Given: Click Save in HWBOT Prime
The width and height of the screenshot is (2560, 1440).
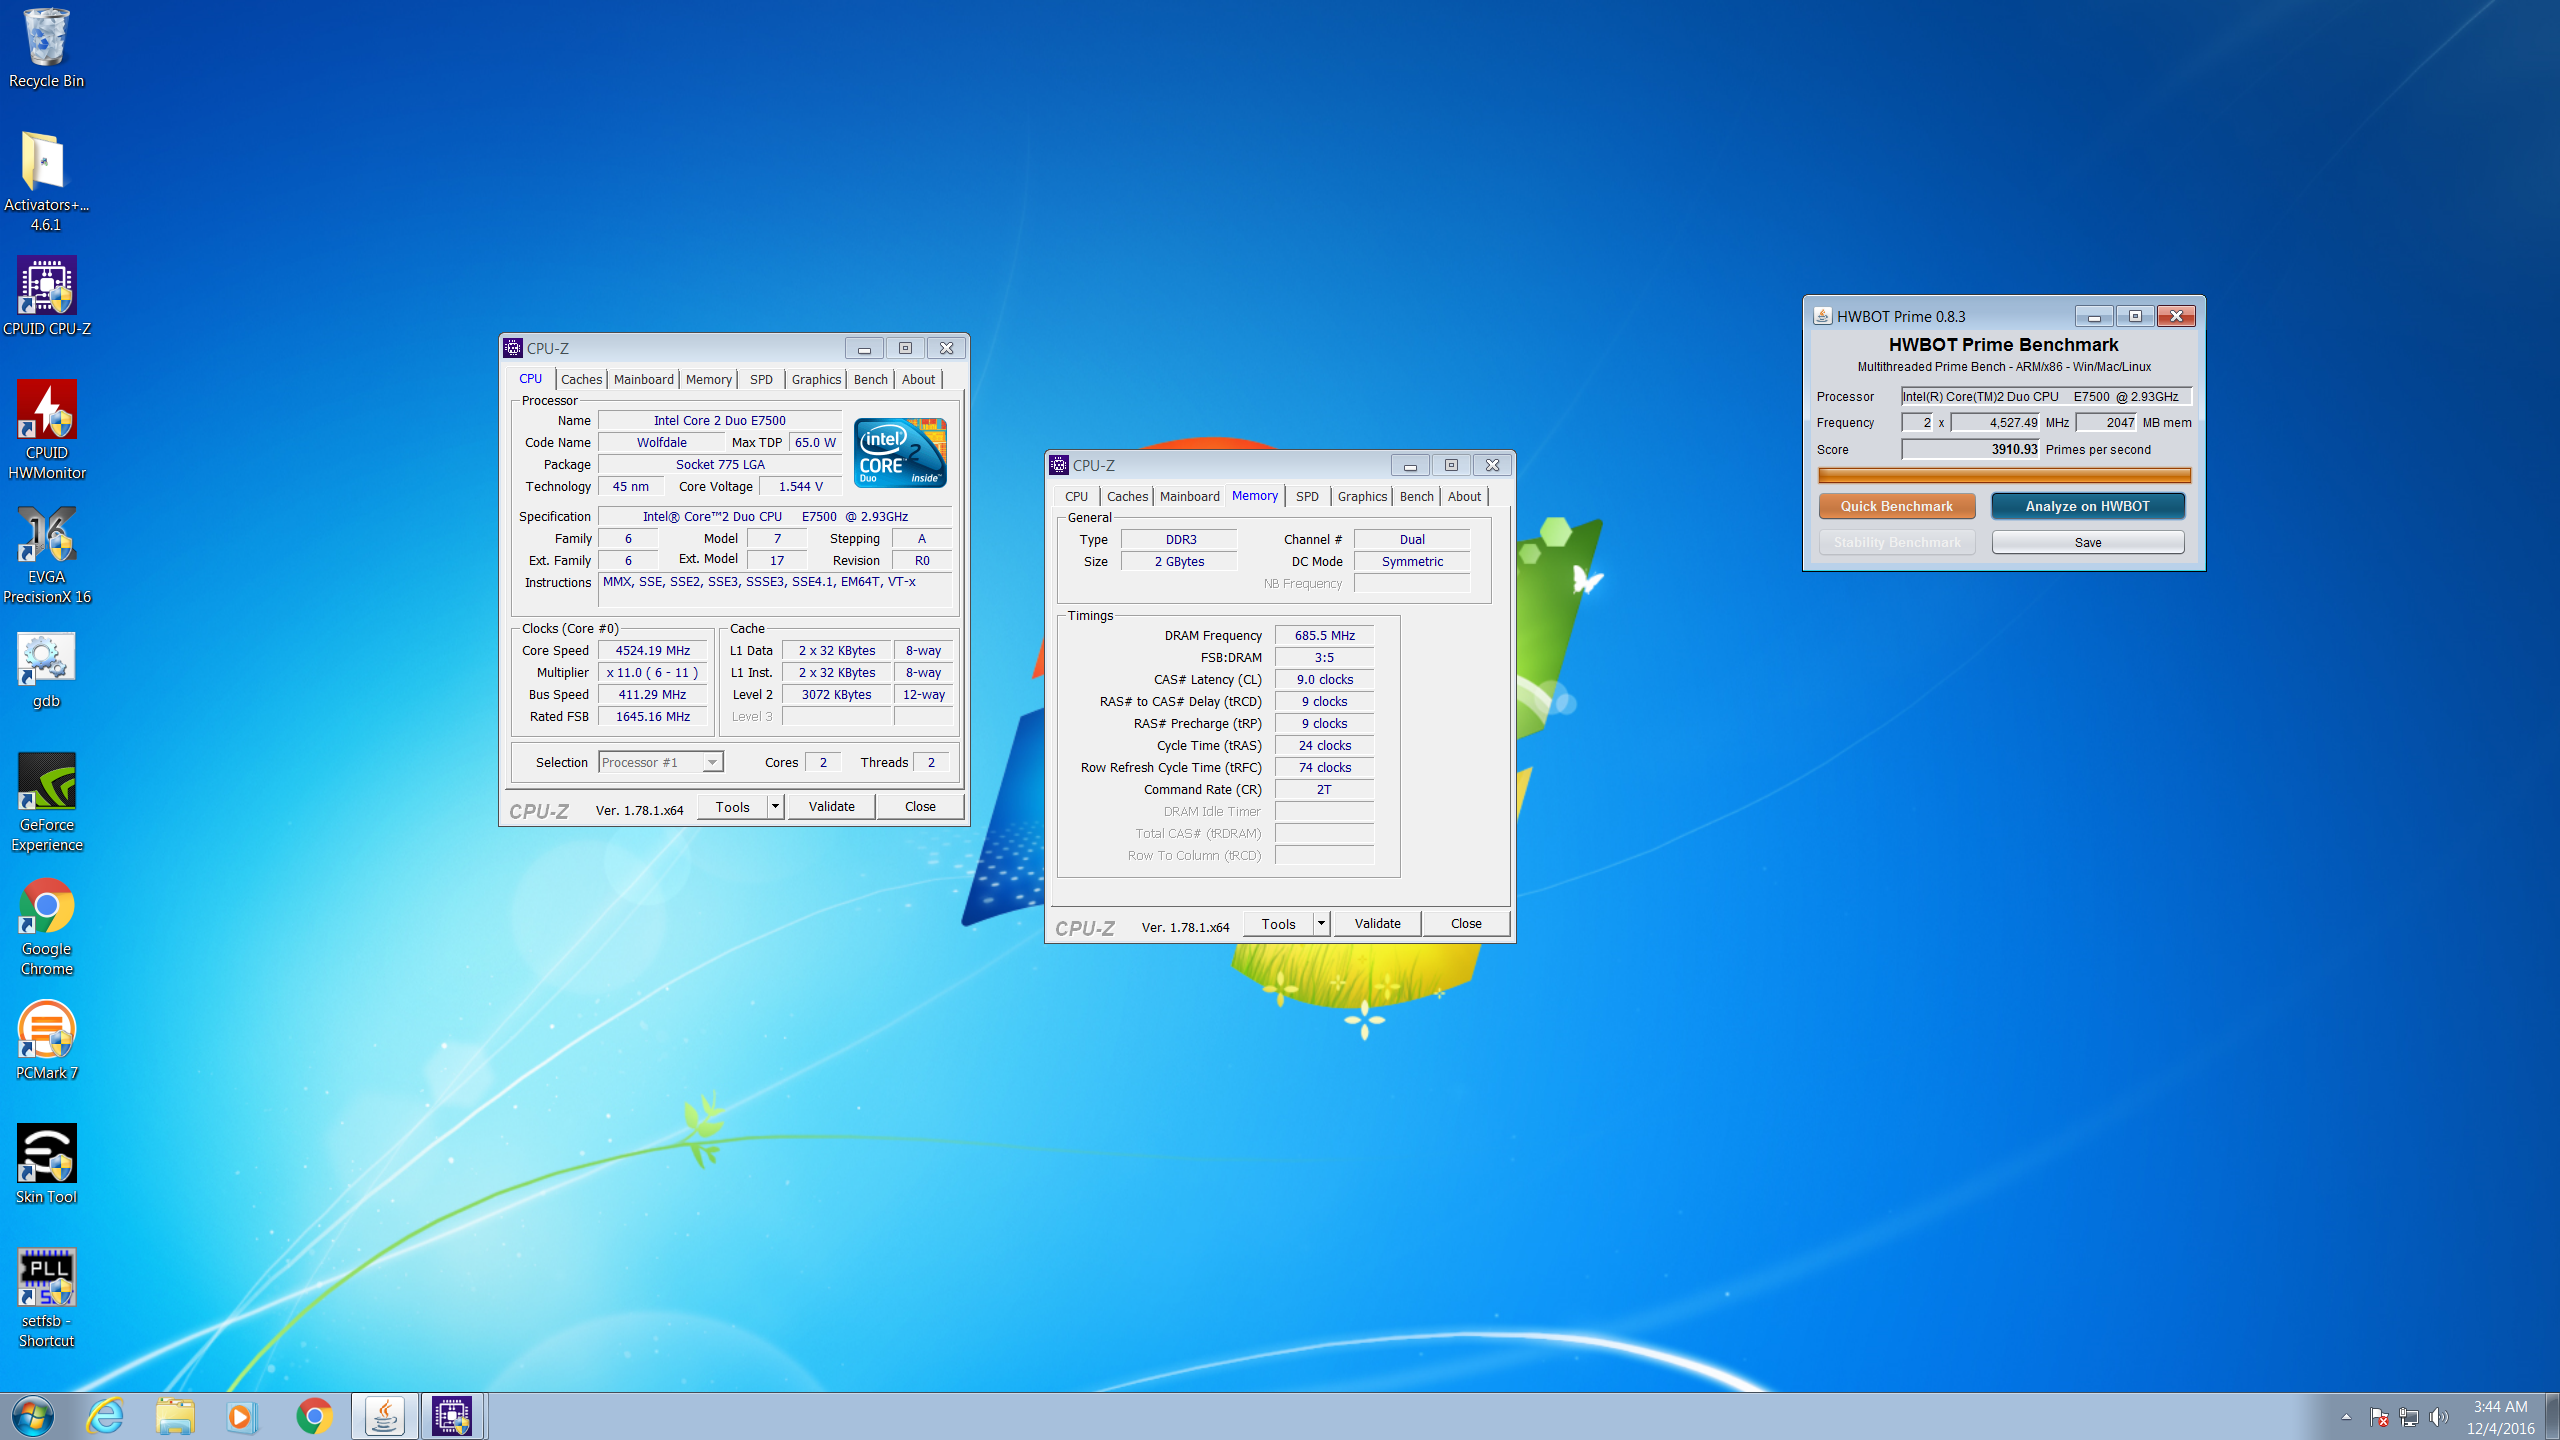Looking at the screenshot, I should coord(2088,543).
